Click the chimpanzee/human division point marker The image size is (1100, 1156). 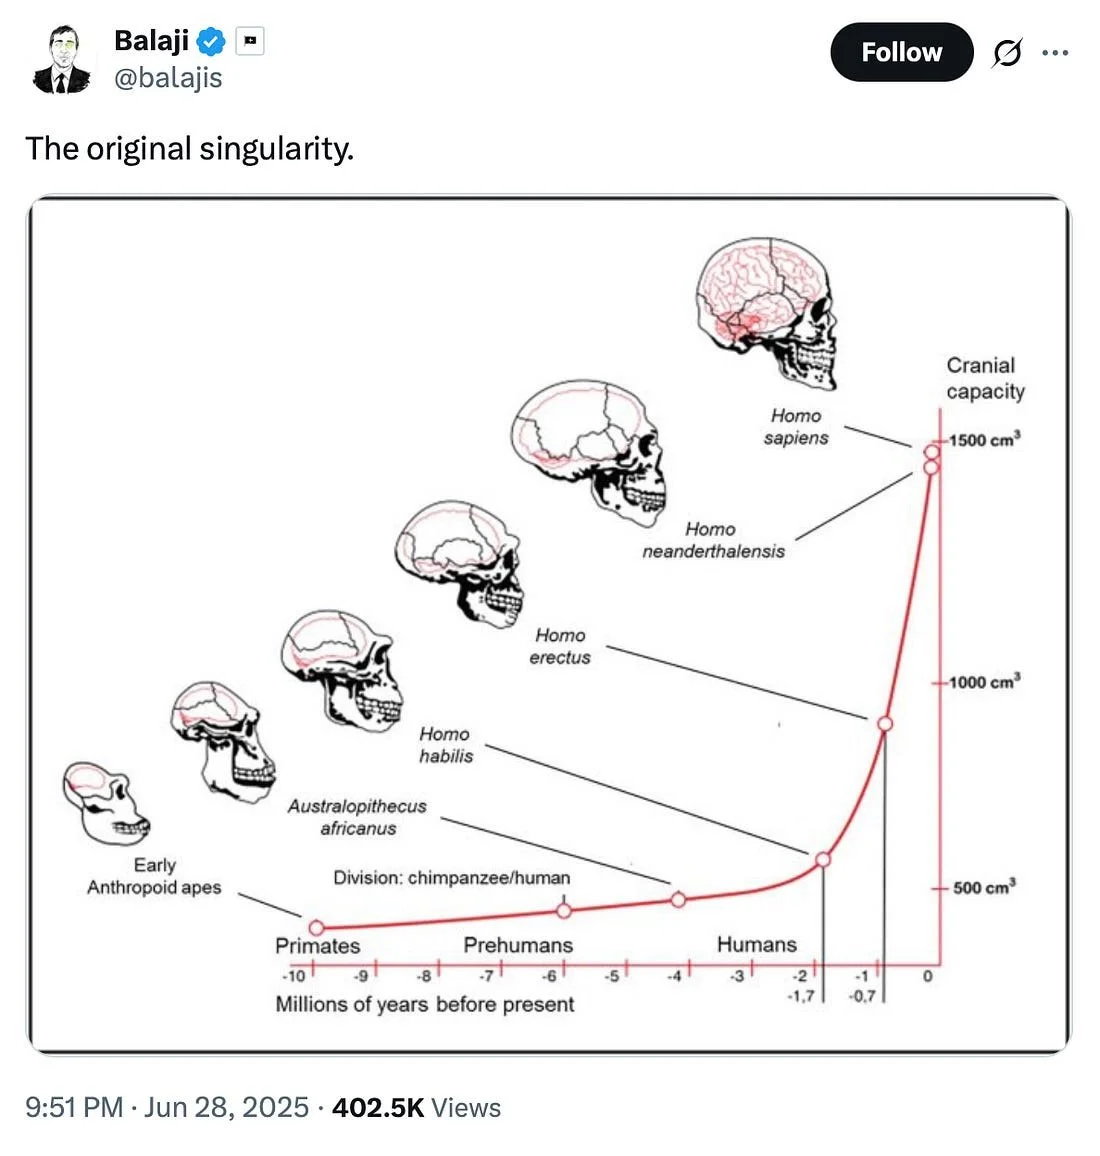click(x=564, y=910)
